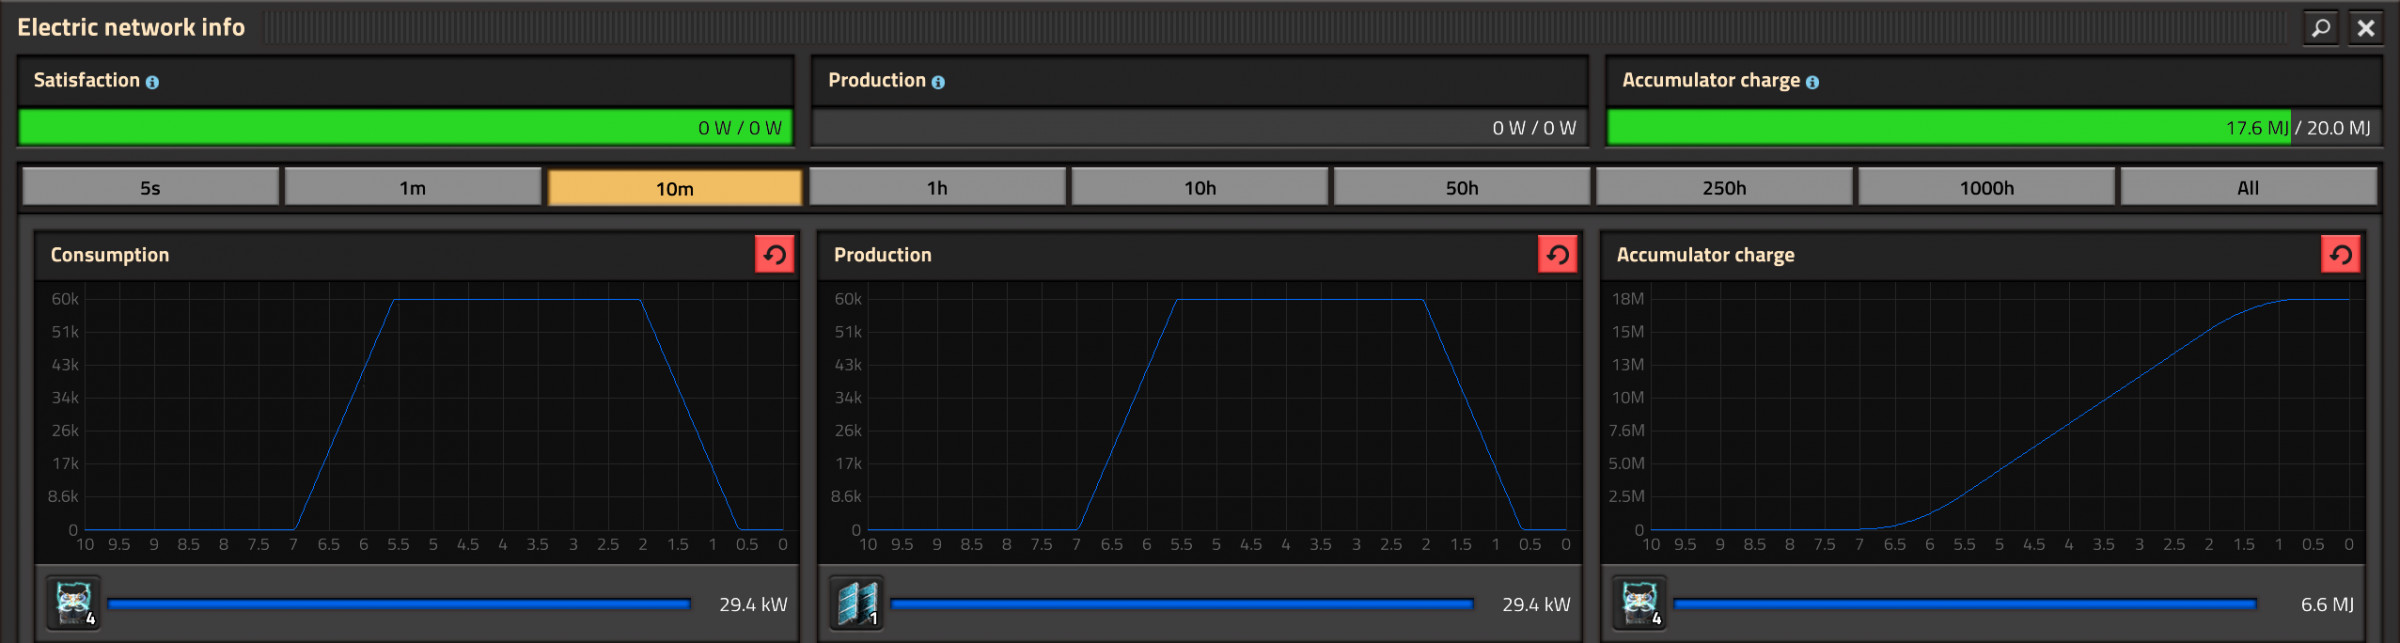Click the Accumulator charge 17.6 MJ bar
The width and height of the screenshot is (2400, 643).
(x=1948, y=128)
